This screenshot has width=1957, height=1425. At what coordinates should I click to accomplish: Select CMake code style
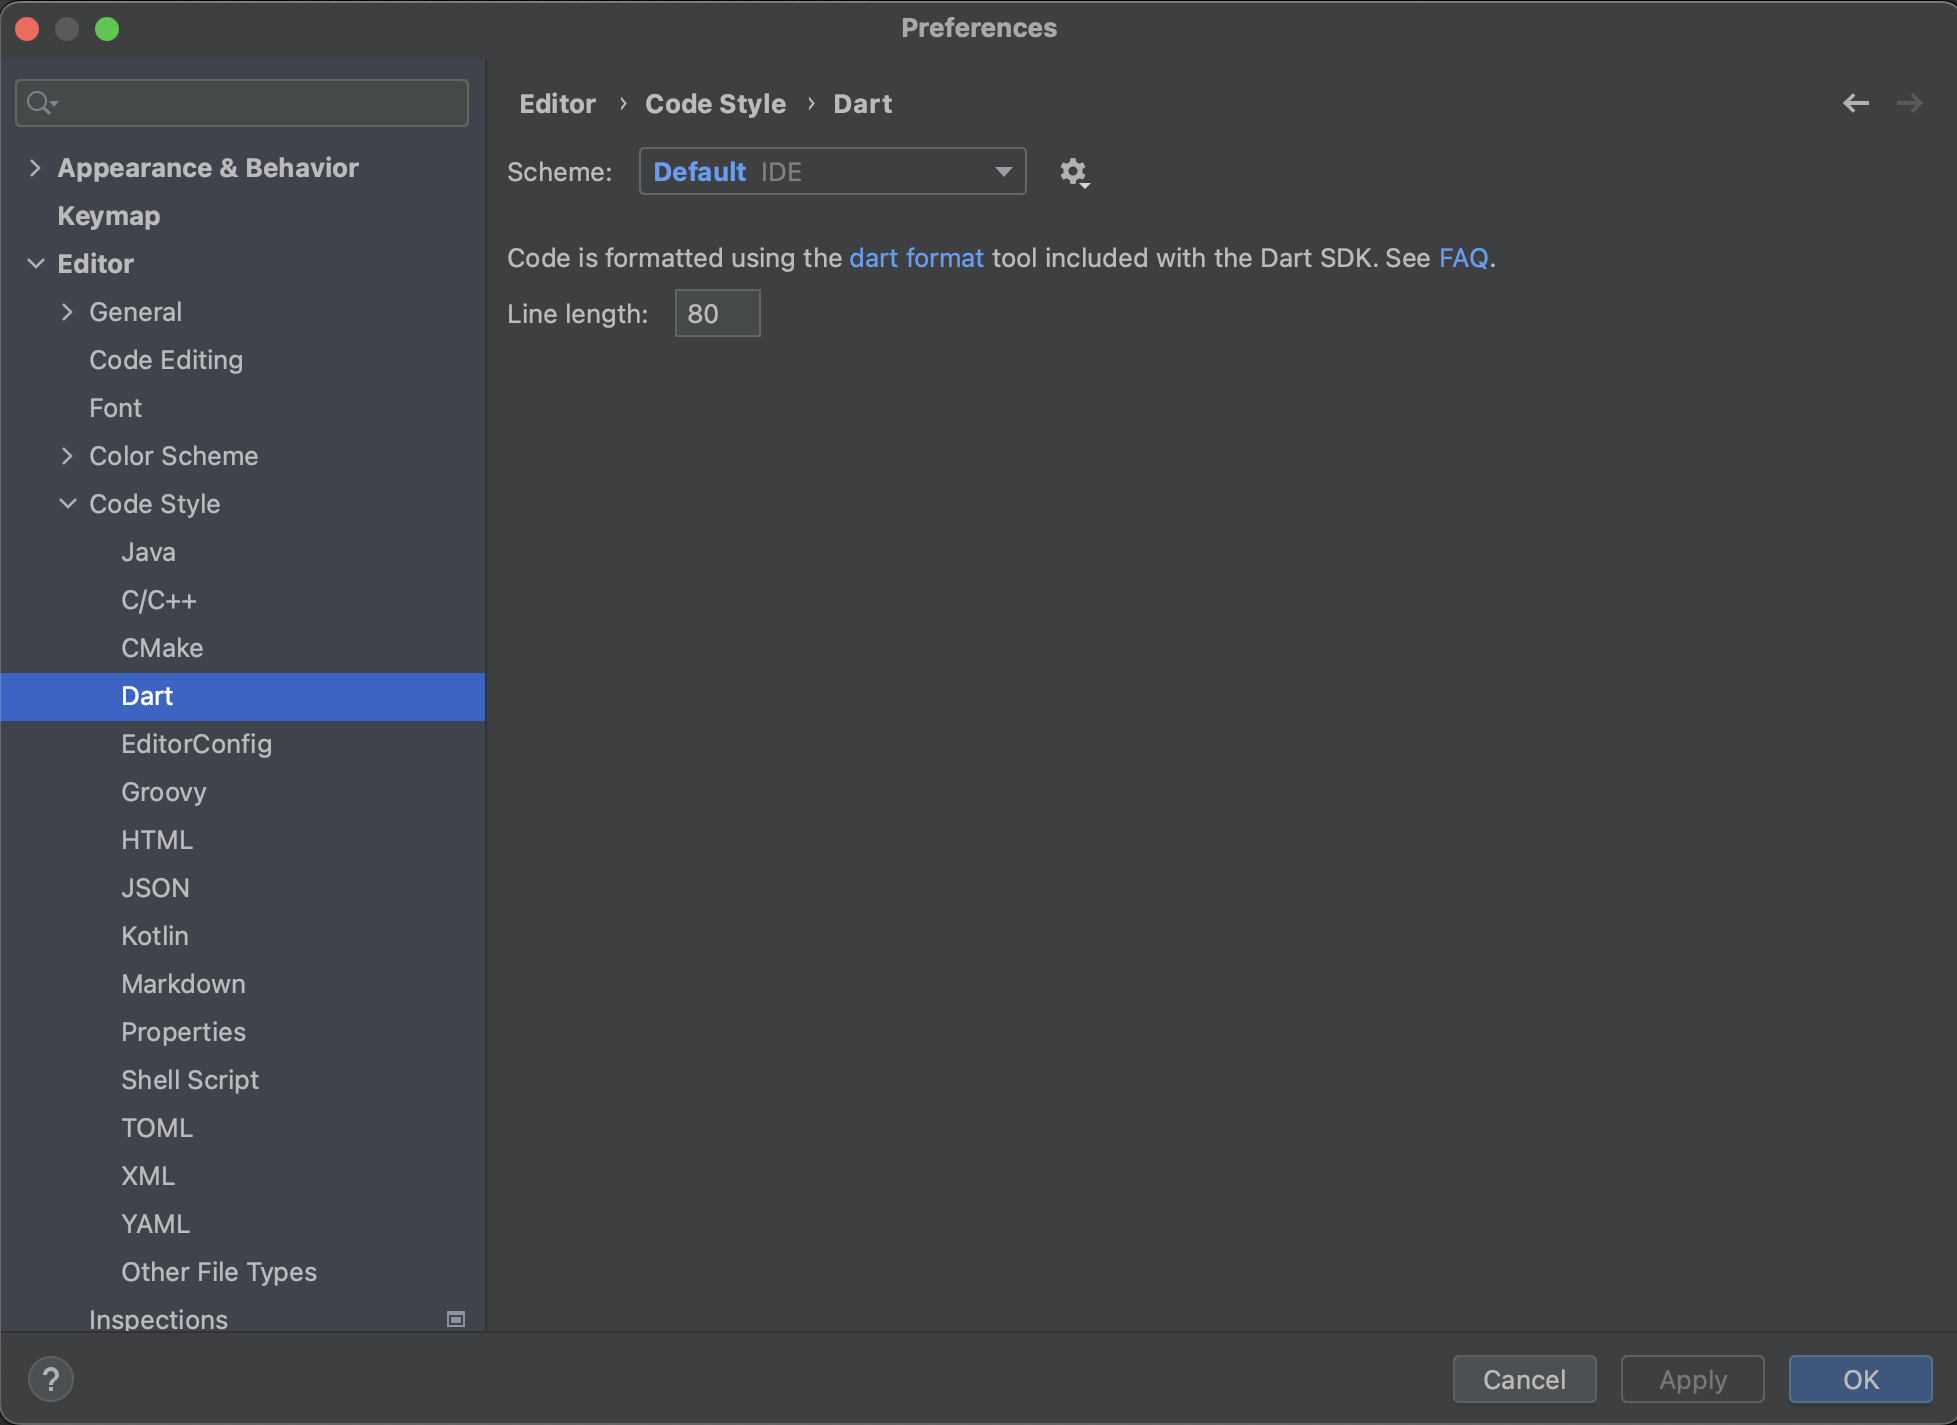tap(162, 648)
